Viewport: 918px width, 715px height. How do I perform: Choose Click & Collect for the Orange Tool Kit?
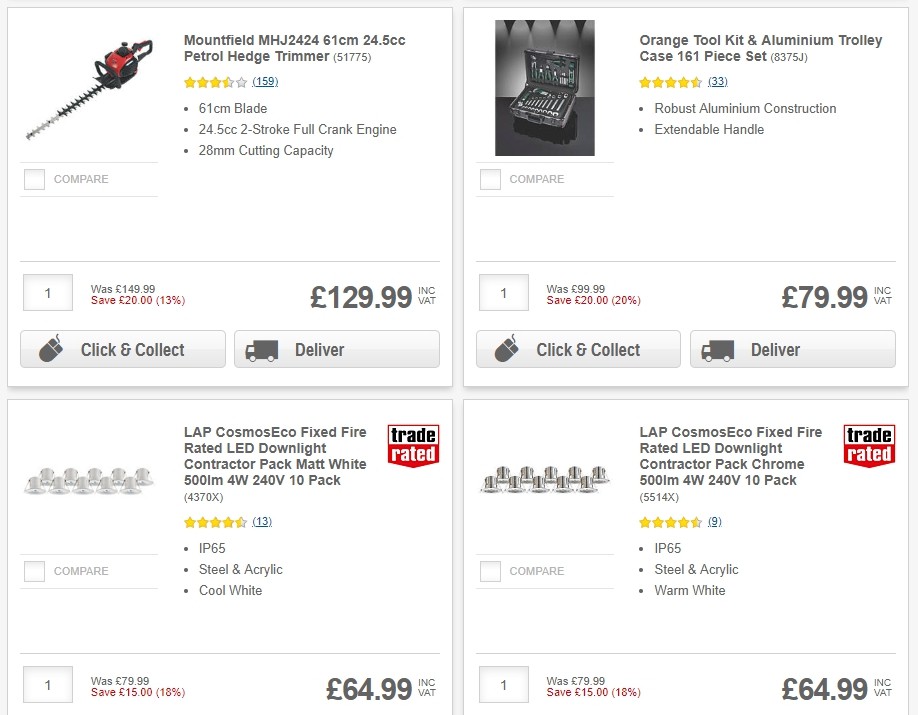pos(578,350)
